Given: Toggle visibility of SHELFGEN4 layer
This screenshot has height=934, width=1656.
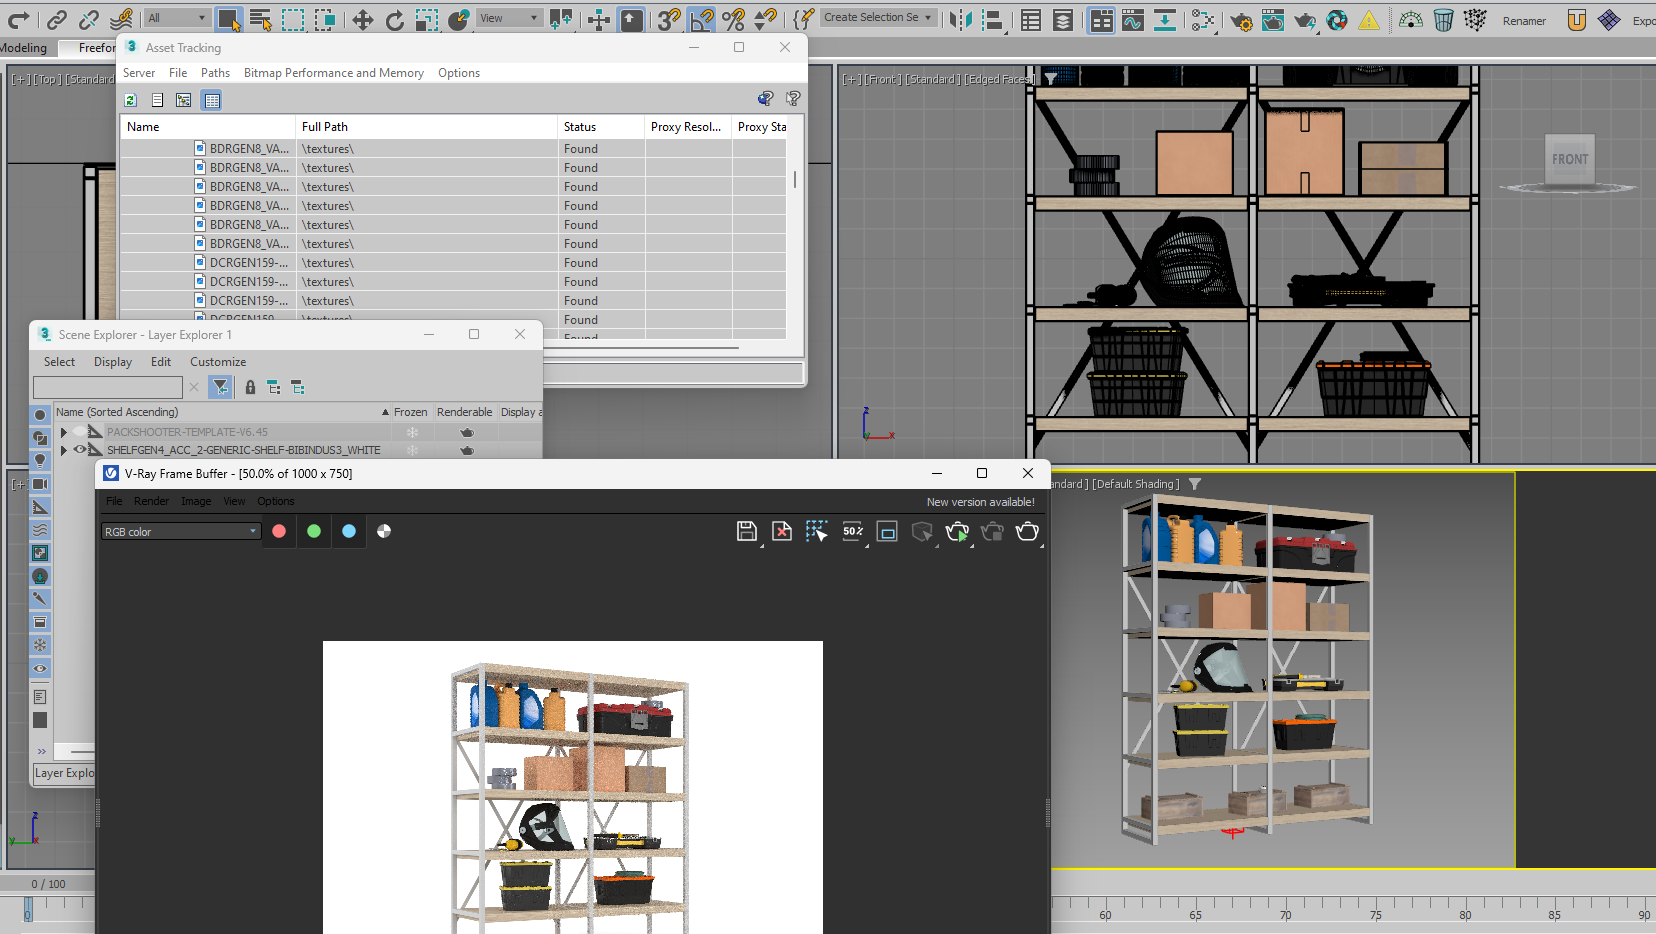Looking at the screenshot, I should (80, 450).
